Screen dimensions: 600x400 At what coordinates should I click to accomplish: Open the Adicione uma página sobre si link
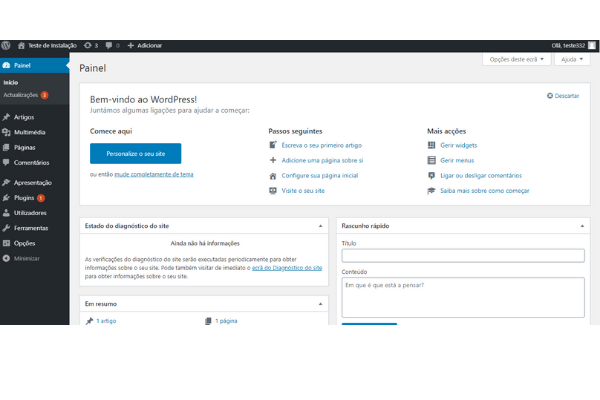[322, 160]
